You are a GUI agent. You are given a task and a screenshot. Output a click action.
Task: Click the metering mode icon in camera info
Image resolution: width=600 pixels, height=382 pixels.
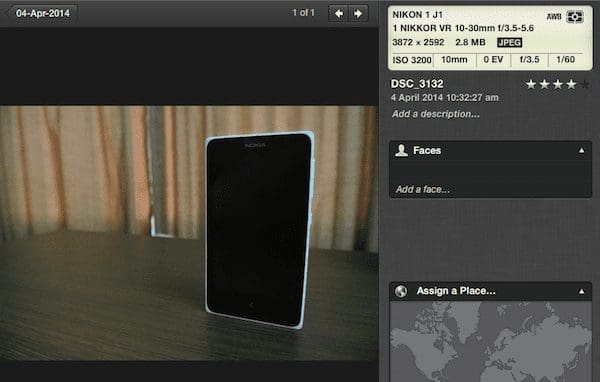pos(575,17)
